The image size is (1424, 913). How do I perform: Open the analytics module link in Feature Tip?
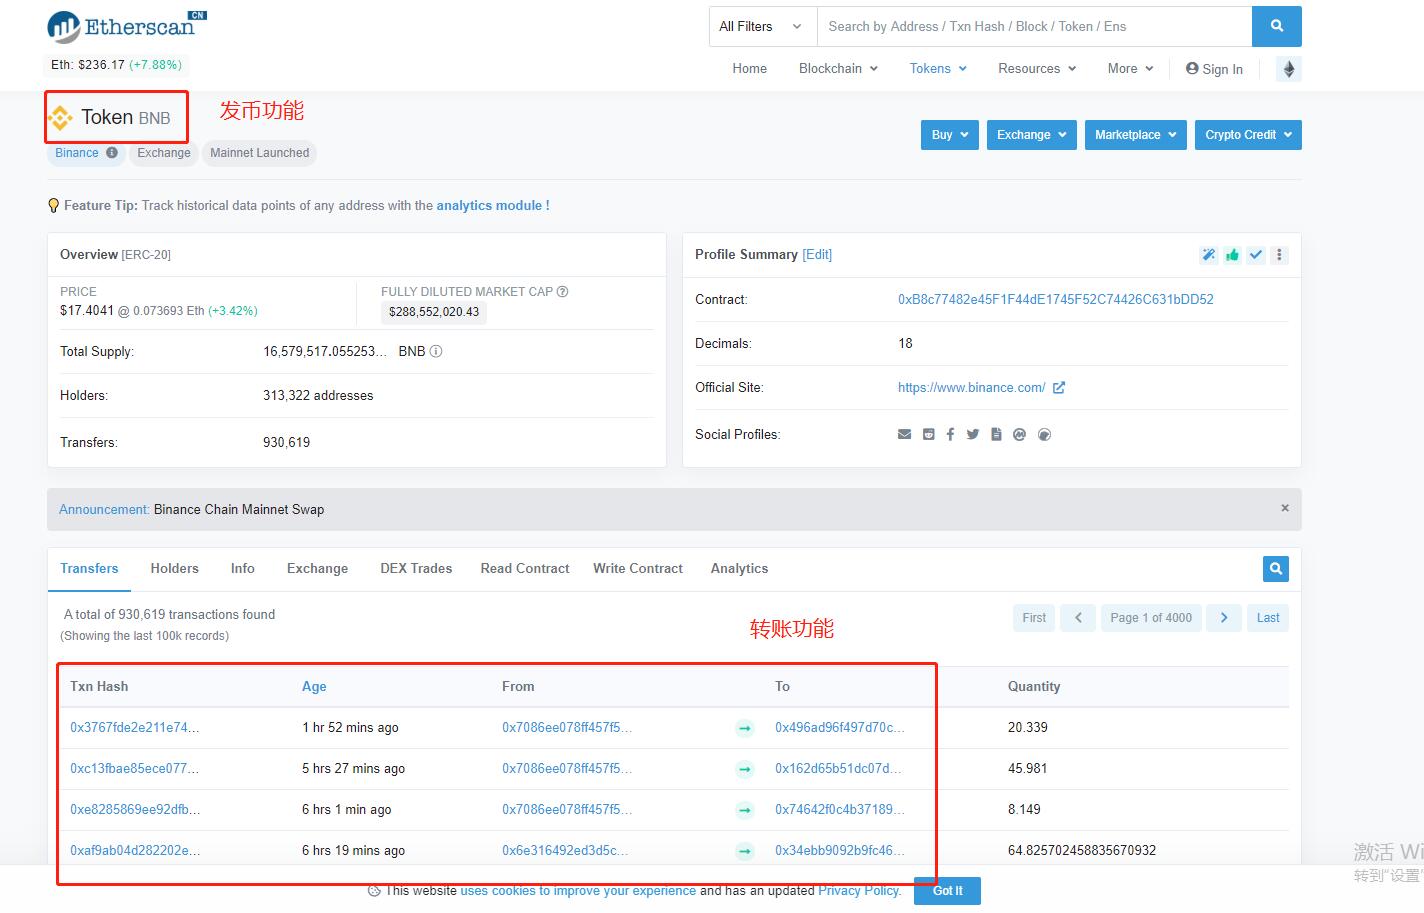pos(493,206)
